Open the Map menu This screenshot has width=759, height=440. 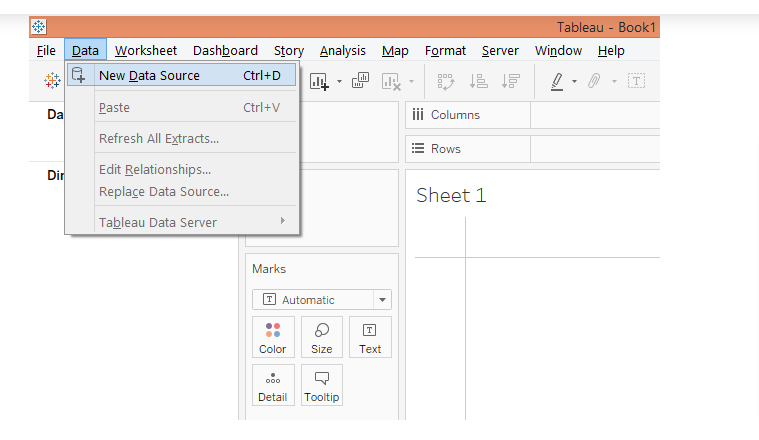point(395,50)
